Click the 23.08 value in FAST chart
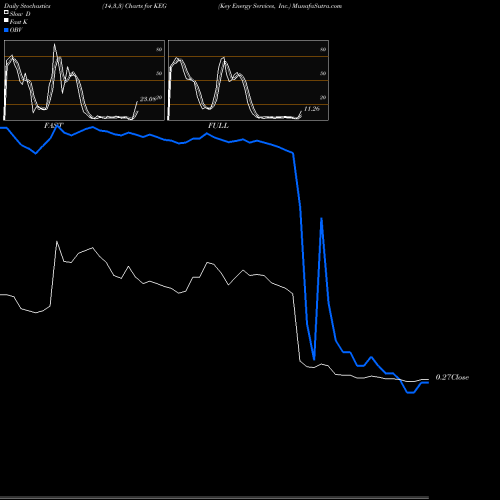The width and height of the screenshot is (500, 500). pos(148,99)
